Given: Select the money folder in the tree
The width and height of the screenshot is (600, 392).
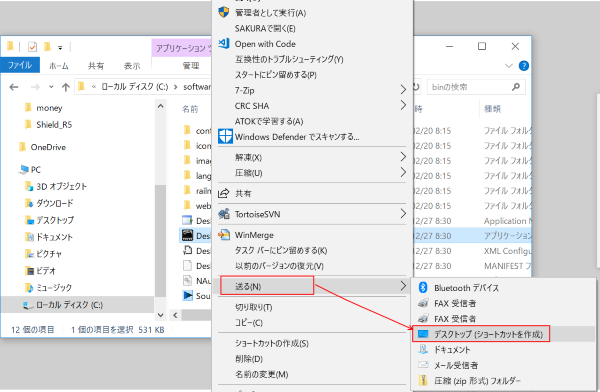Looking at the screenshot, I should tap(49, 108).
